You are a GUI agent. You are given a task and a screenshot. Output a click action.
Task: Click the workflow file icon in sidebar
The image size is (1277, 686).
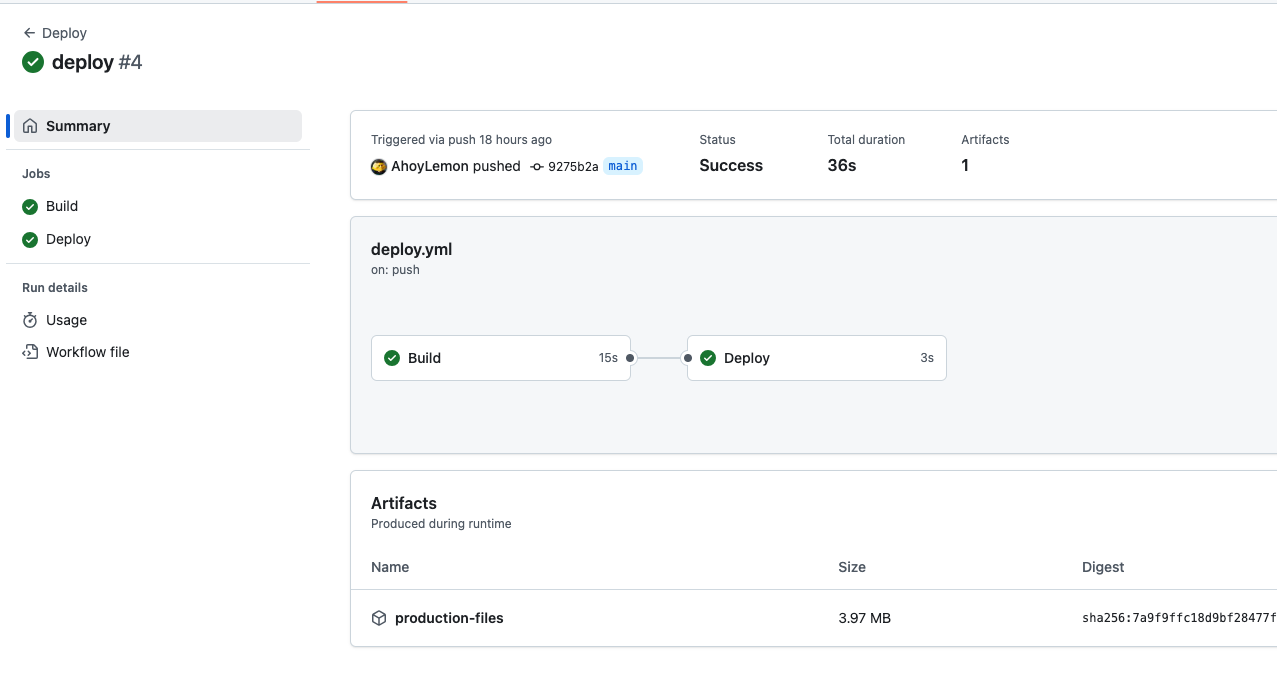30,352
